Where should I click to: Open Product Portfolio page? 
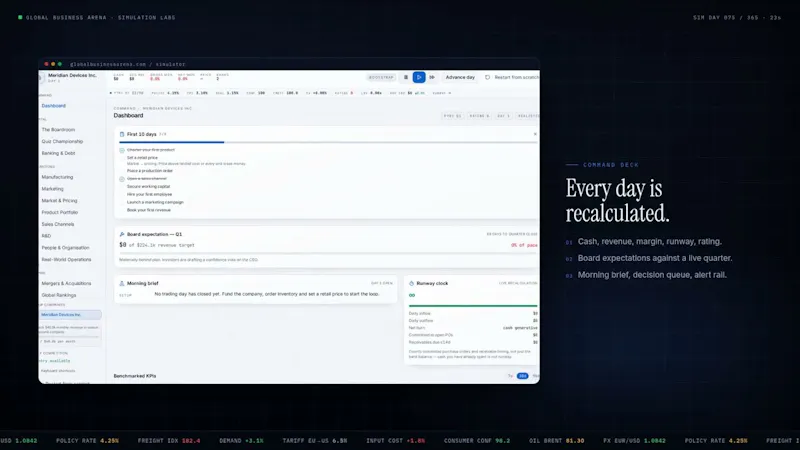tap(60, 212)
